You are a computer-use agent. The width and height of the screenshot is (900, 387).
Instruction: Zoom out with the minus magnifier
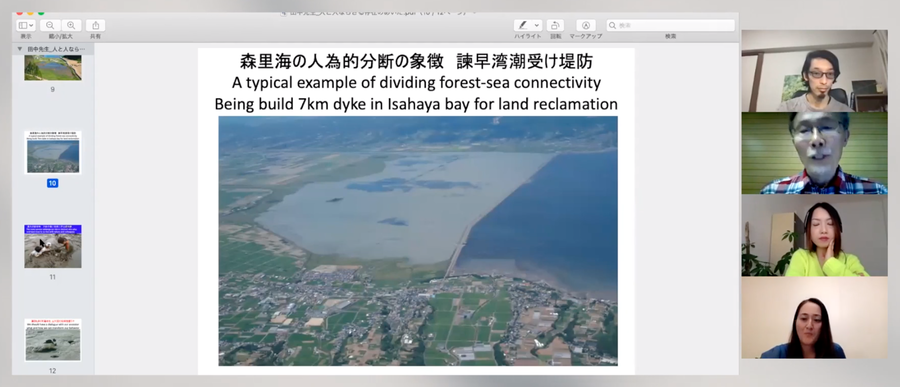(x=51, y=25)
